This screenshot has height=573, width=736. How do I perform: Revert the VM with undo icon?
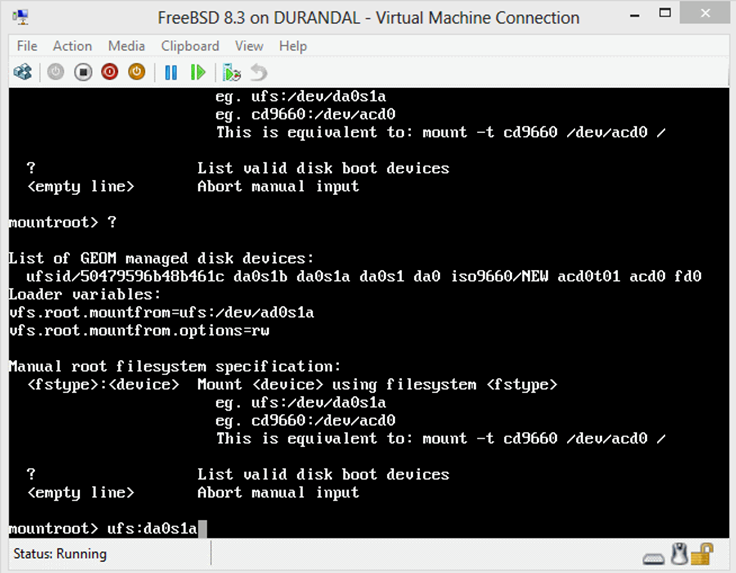[x=258, y=72]
